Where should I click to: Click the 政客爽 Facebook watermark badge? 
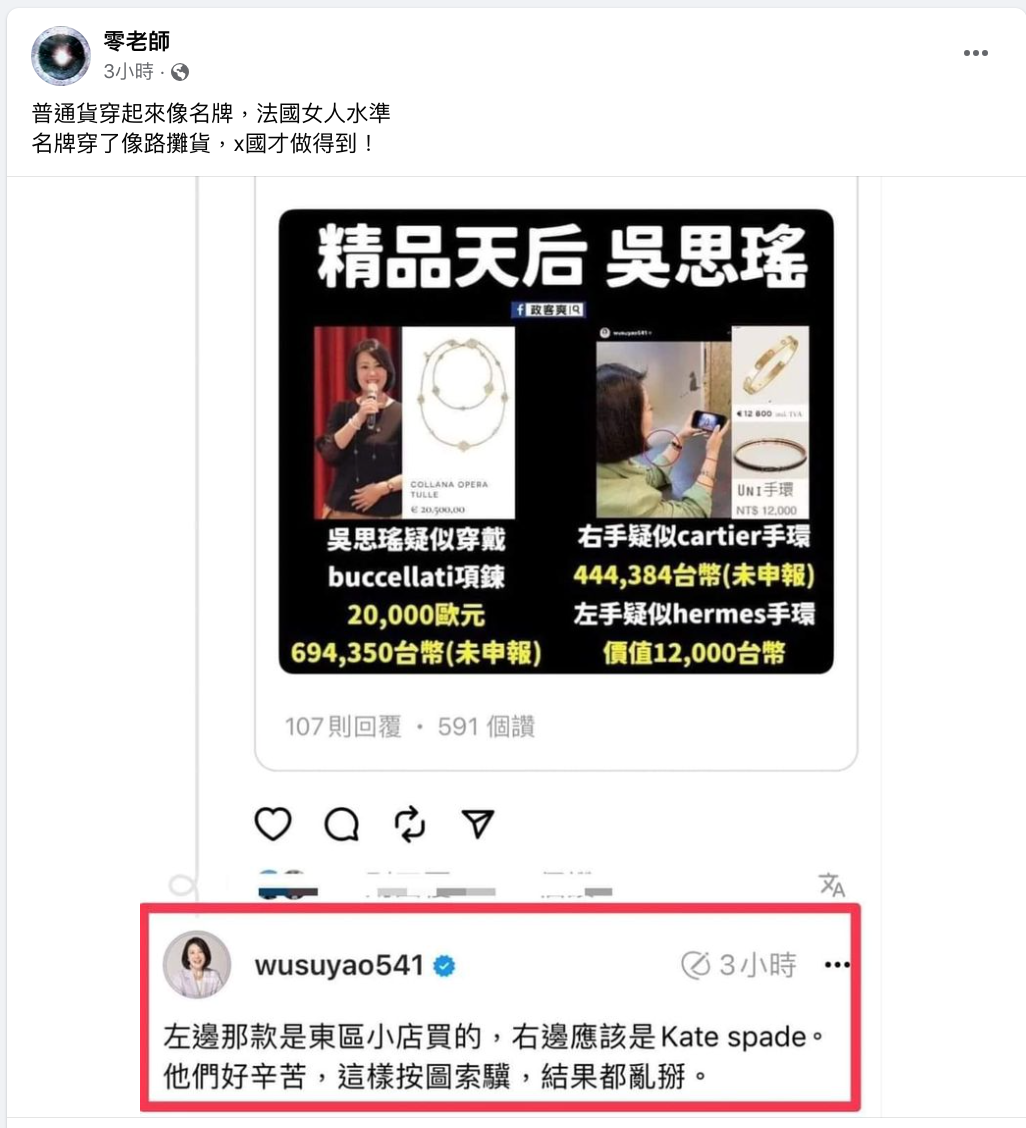pos(548,309)
